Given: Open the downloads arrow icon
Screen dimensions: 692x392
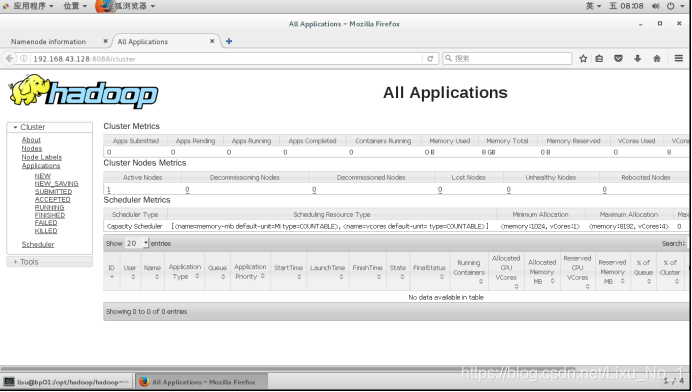Looking at the screenshot, I should tap(637, 58).
